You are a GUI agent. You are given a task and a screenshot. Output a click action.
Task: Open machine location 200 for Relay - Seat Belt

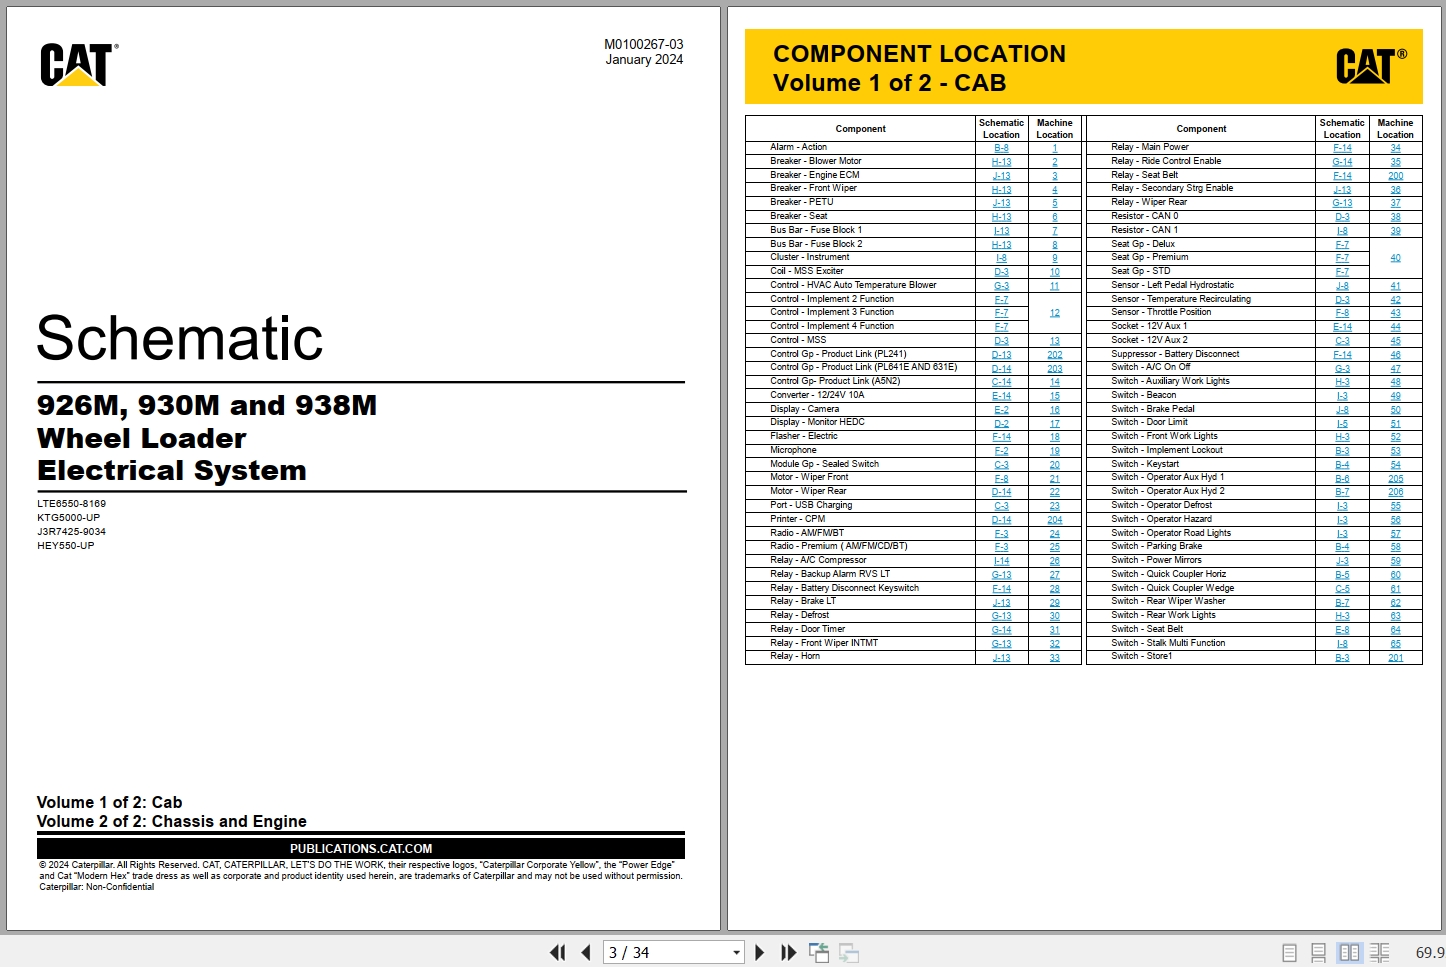pos(1395,176)
